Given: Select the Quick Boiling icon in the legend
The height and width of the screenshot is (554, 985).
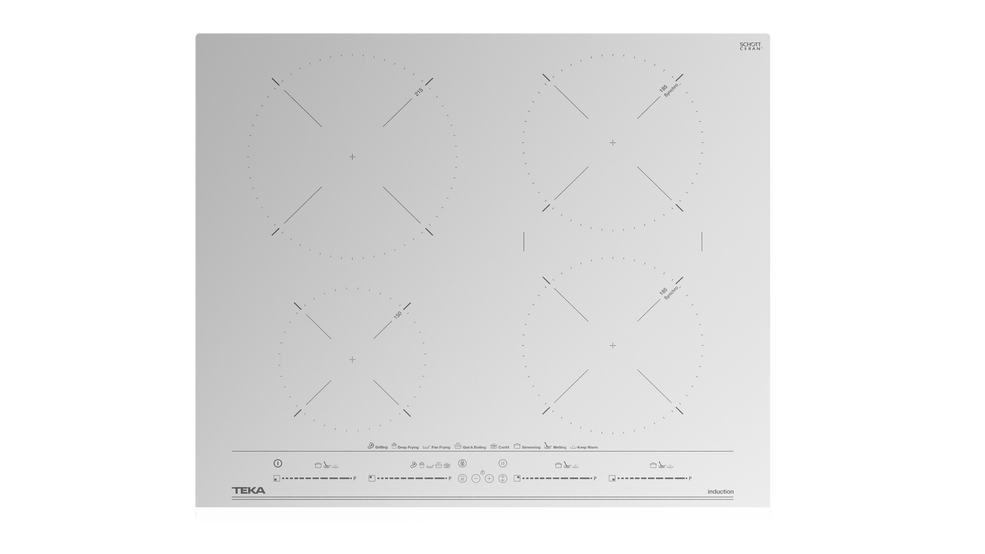Looking at the screenshot, I should click(458, 446).
